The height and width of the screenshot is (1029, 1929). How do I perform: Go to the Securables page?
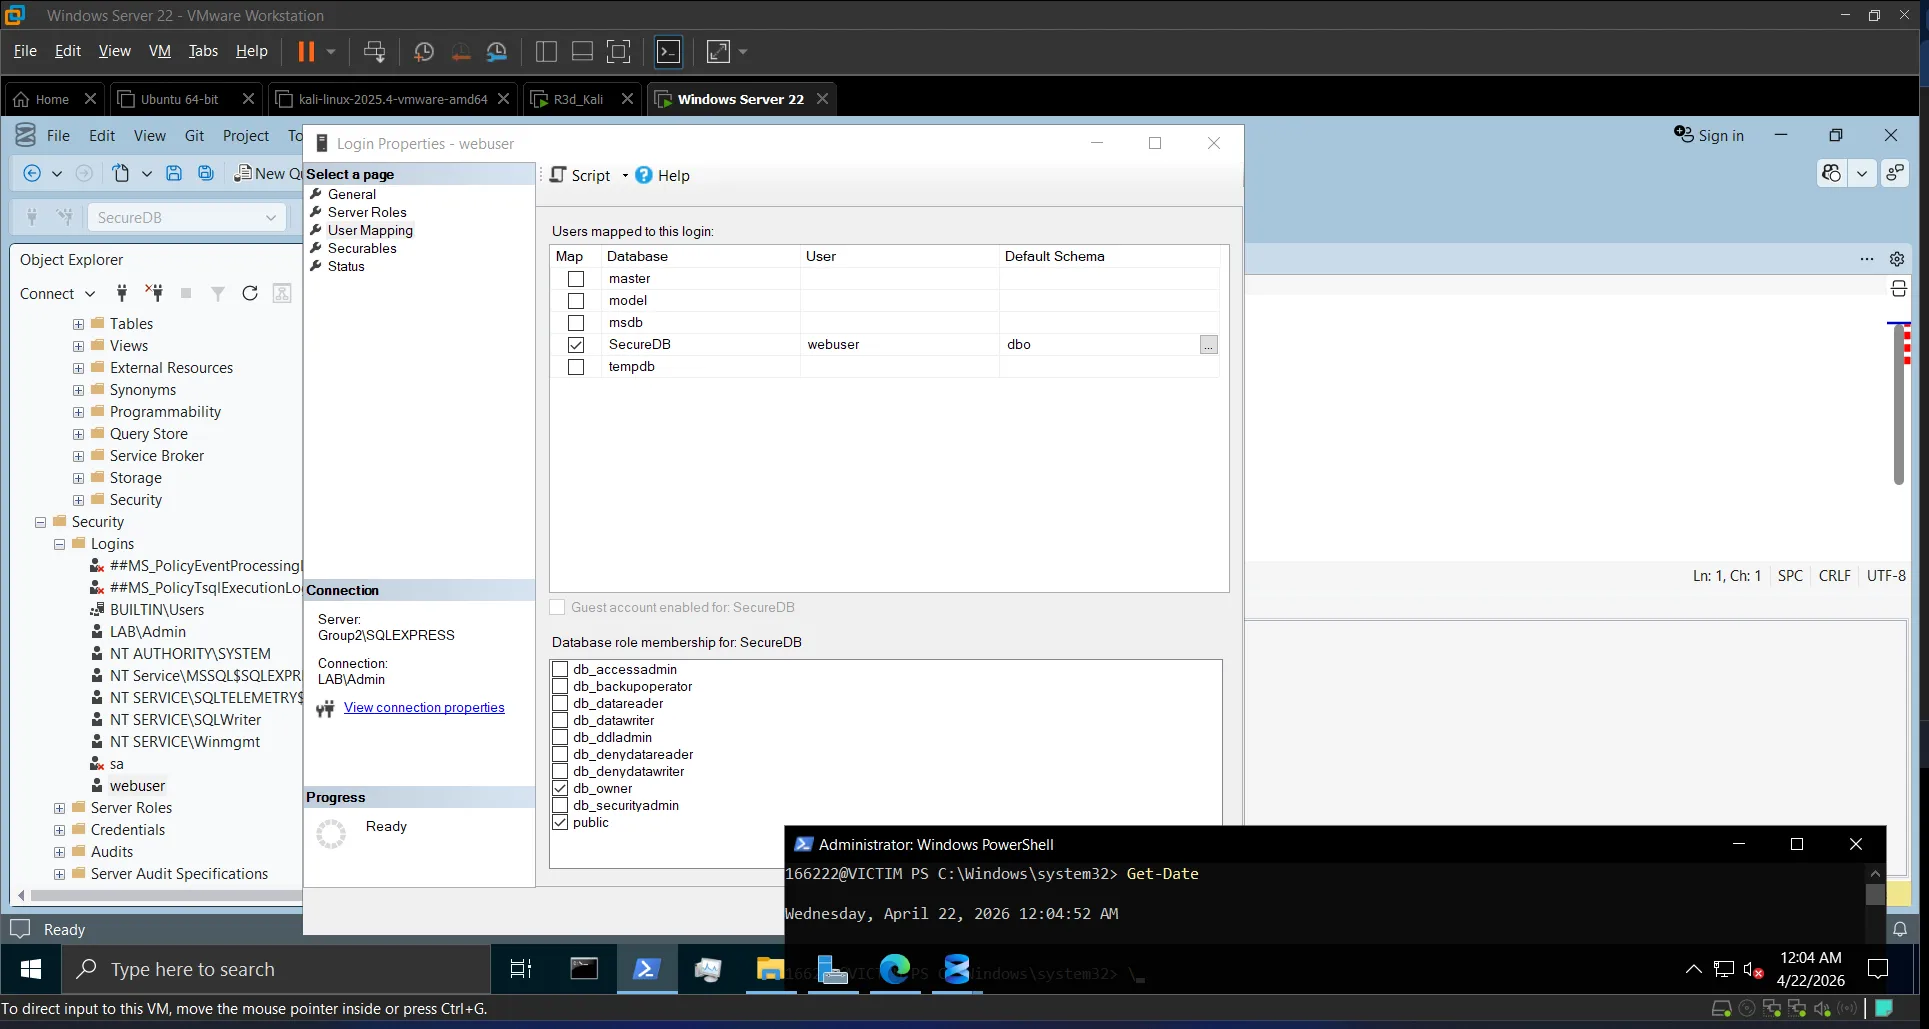[362, 248]
